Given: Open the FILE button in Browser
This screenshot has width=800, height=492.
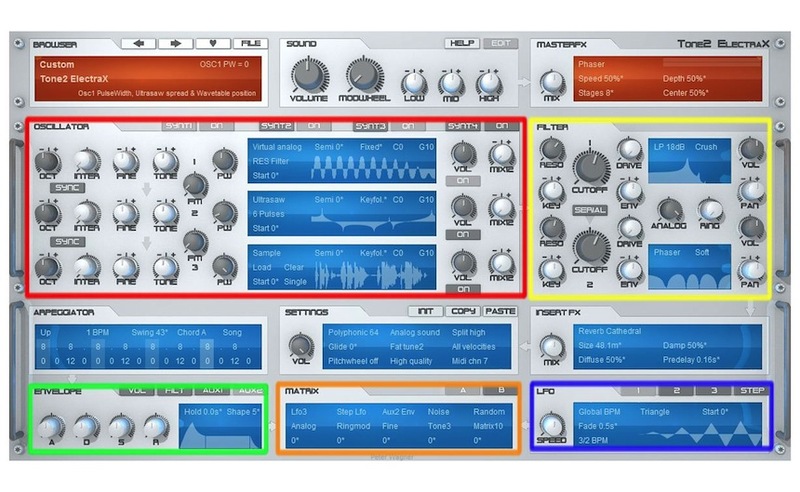Looking at the screenshot, I should [x=250, y=44].
